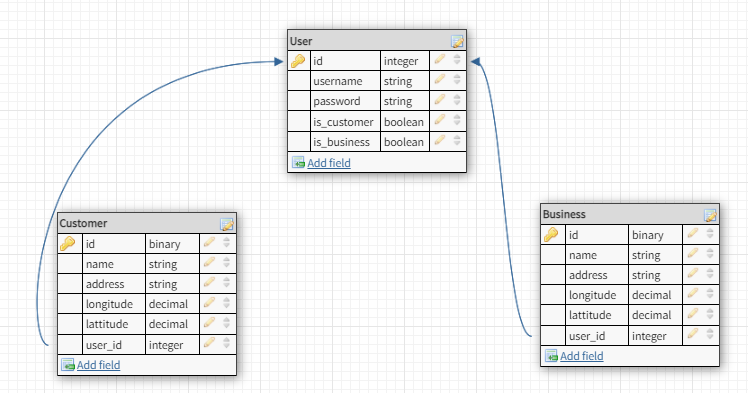Click the reorder arrows for is_customer field

coord(457,120)
